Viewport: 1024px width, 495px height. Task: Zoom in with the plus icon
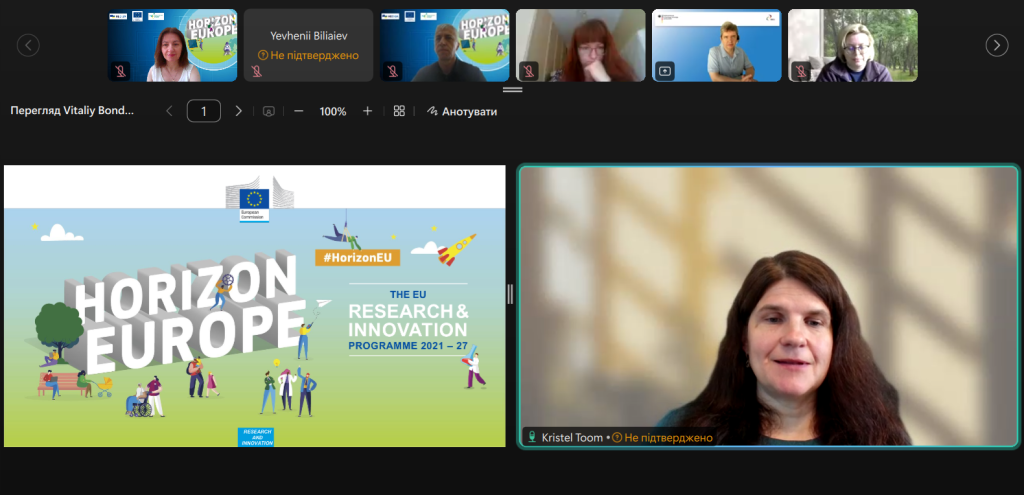[x=368, y=111]
